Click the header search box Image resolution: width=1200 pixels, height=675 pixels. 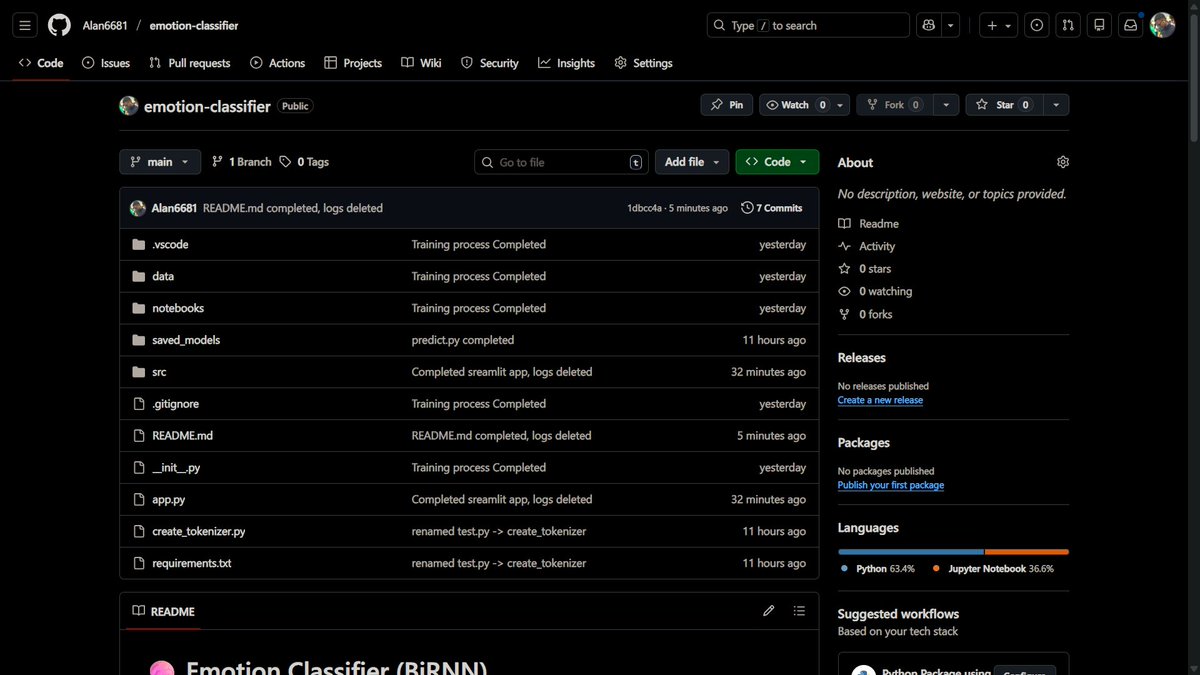808,25
